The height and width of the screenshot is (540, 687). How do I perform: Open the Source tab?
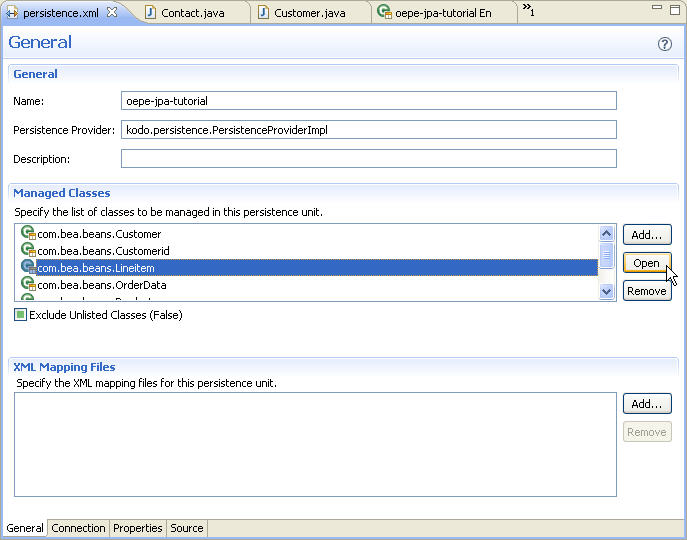pyautogui.click(x=186, y=528)
